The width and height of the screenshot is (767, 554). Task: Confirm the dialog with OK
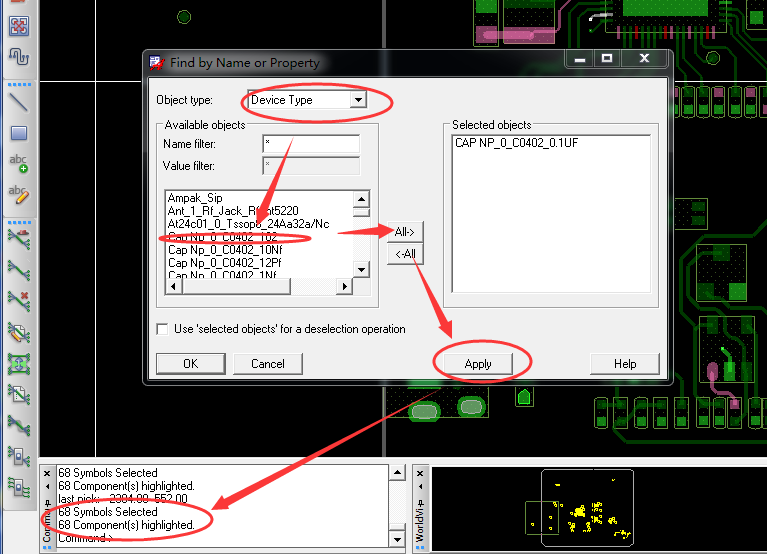pyautogui.click(x=191, y=364)
